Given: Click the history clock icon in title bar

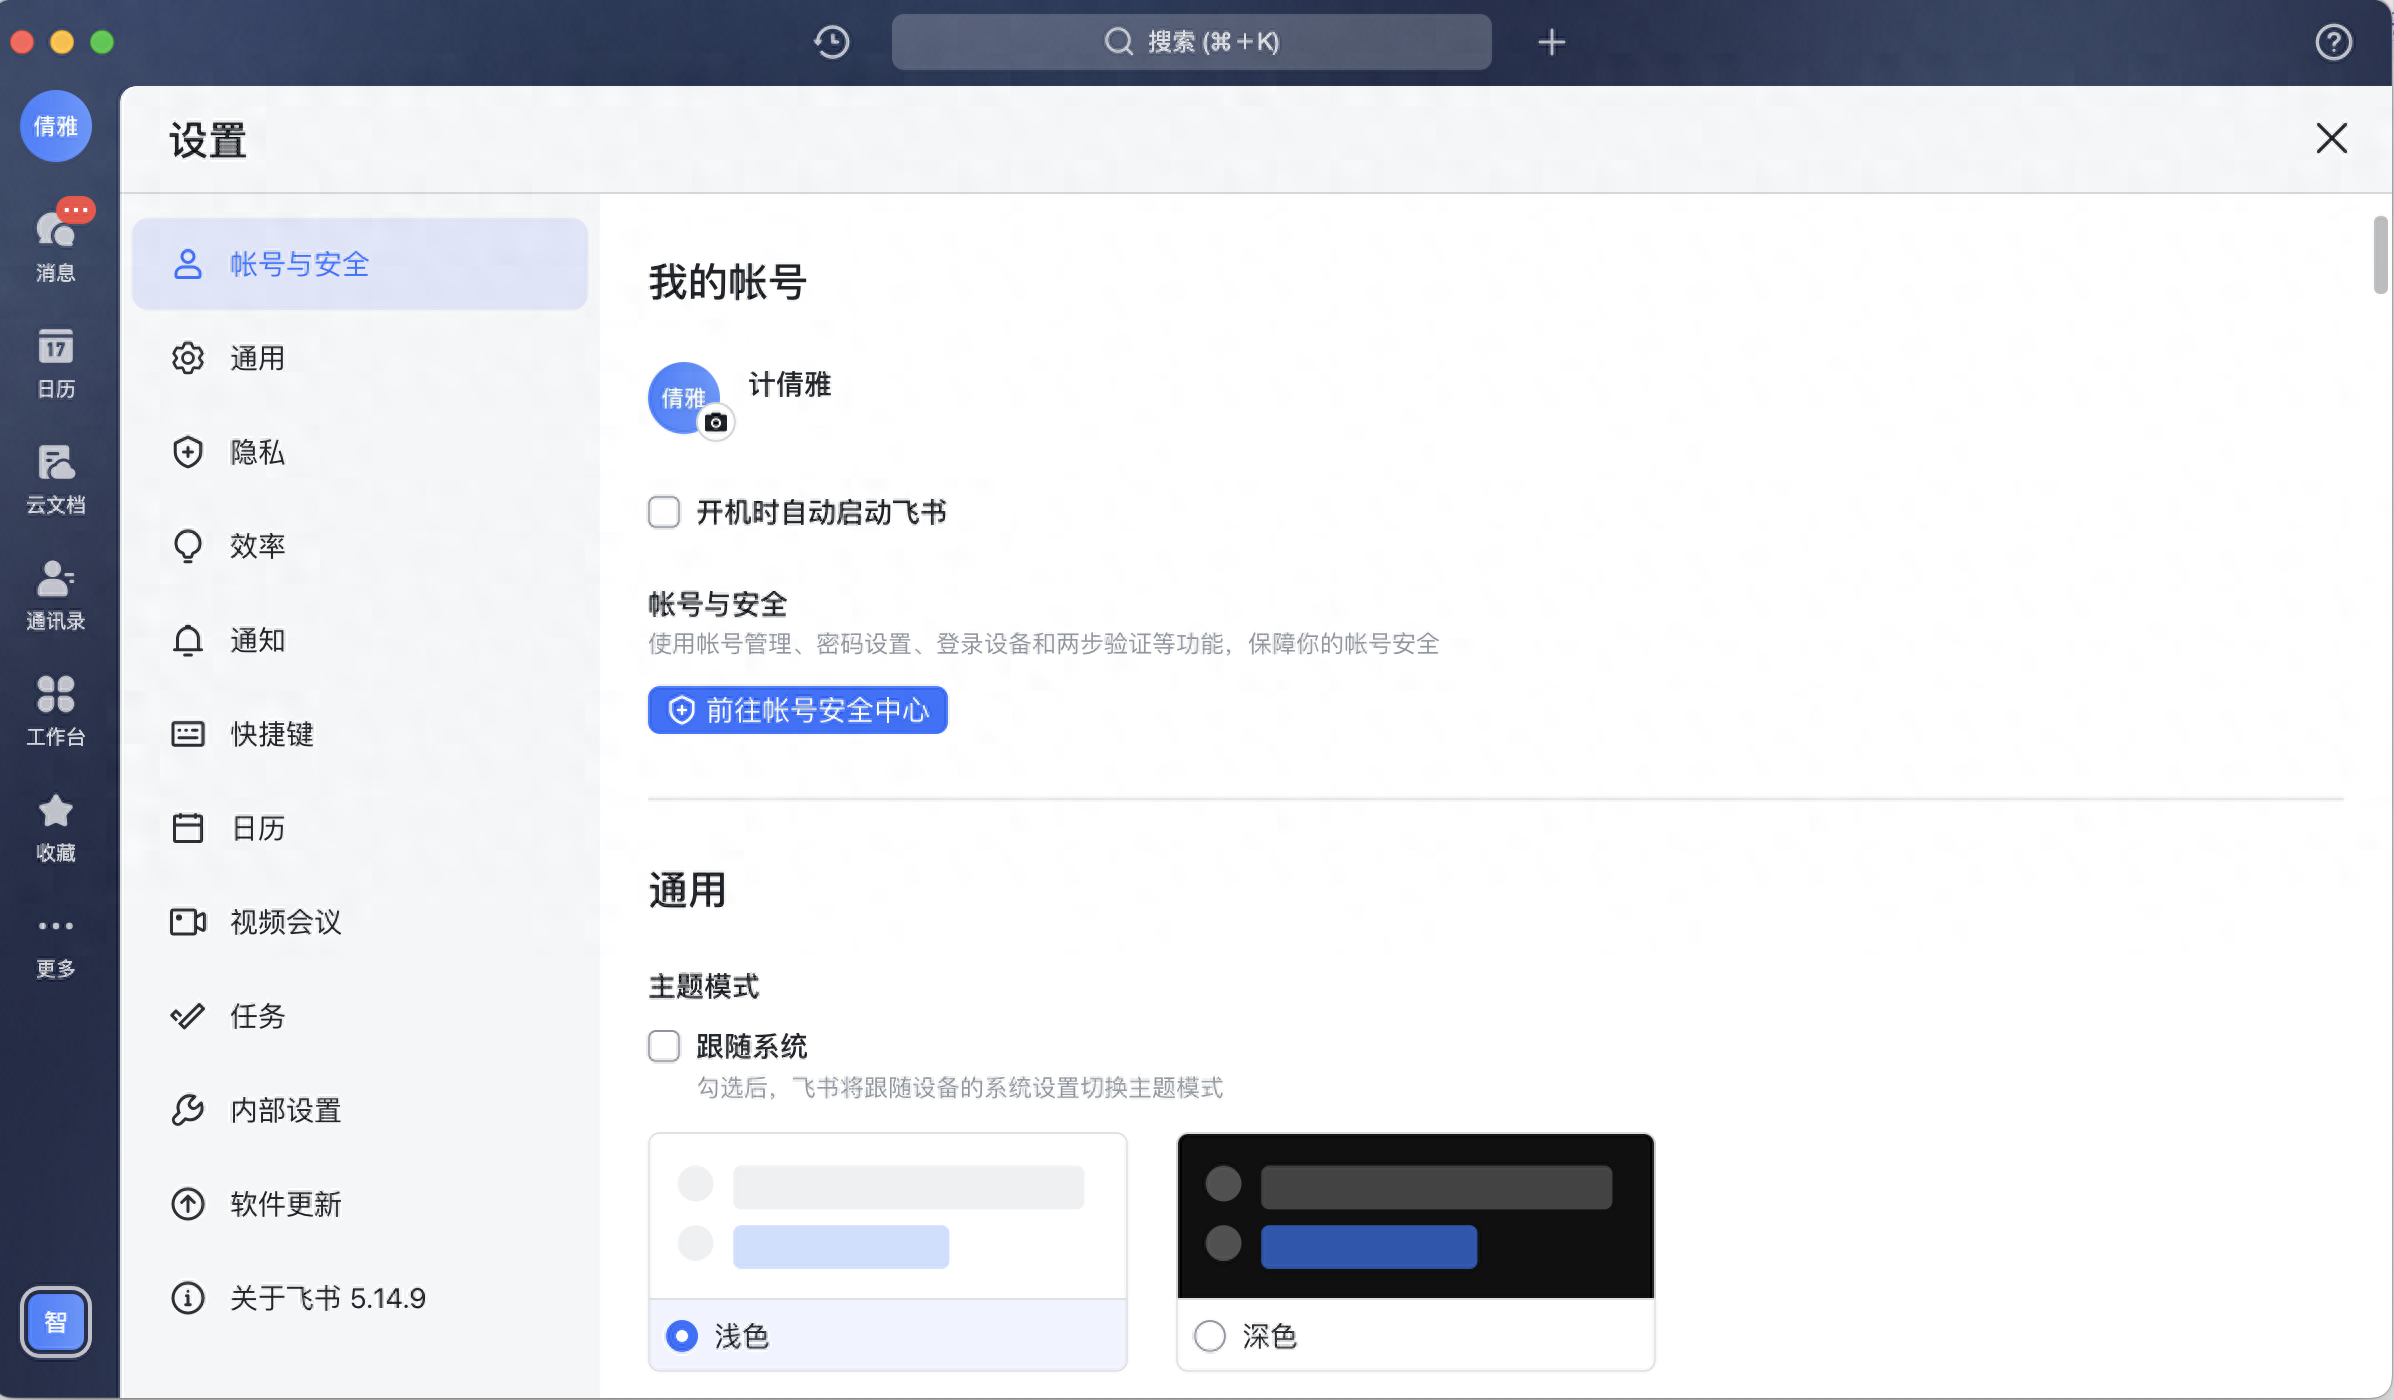Looking at the screenshot, I should (831, 42).
